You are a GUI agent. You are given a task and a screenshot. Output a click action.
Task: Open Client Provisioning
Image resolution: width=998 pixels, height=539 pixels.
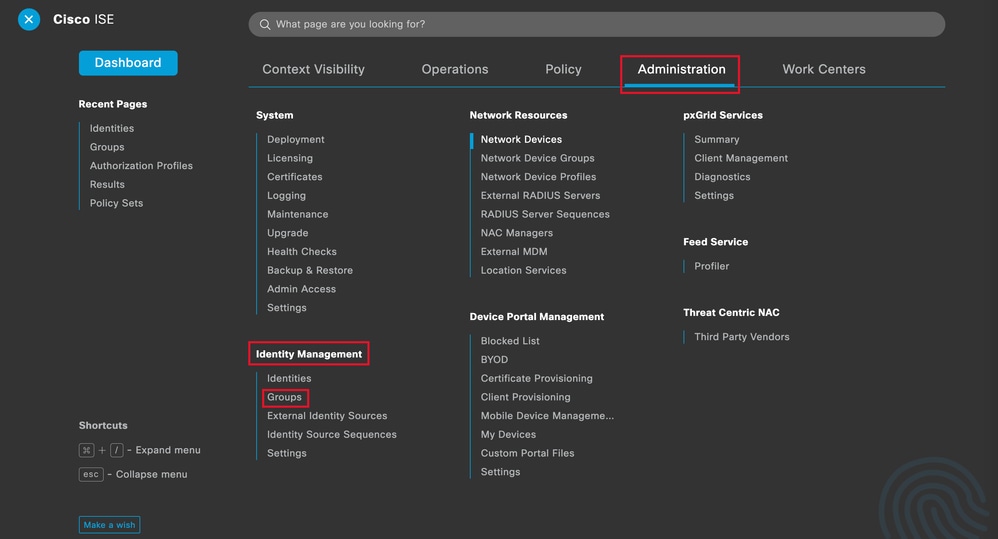click(x=525, y=397)
